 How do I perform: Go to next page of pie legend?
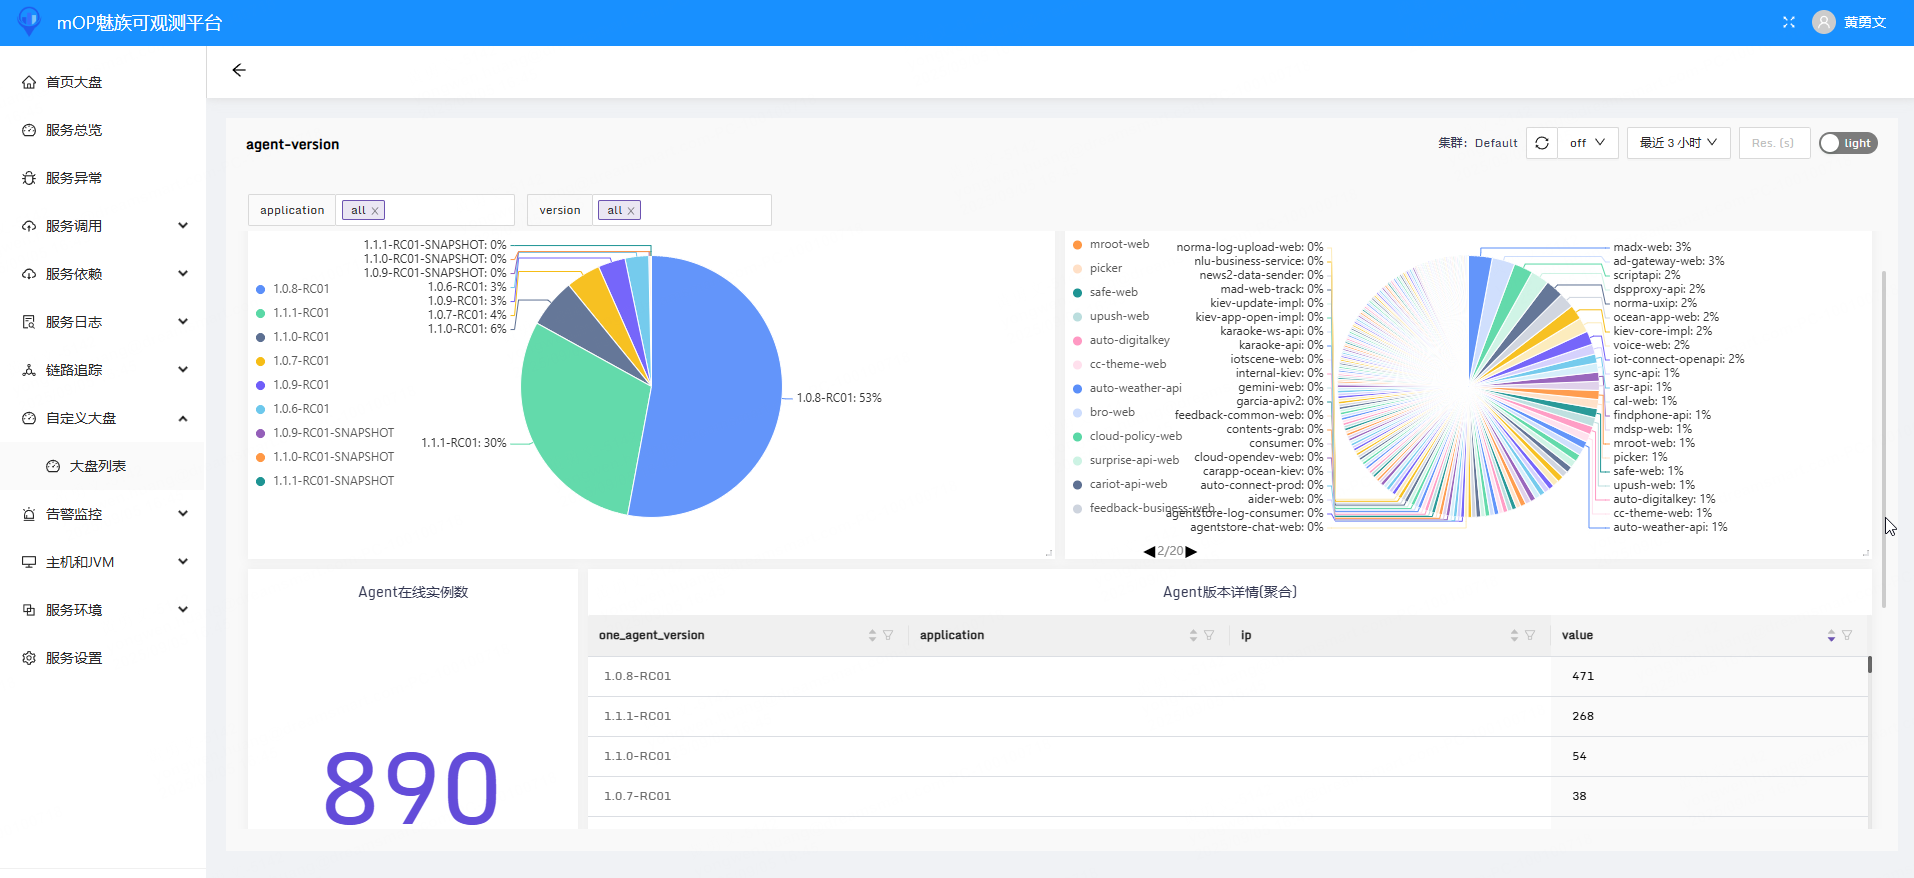(1191, 551)
